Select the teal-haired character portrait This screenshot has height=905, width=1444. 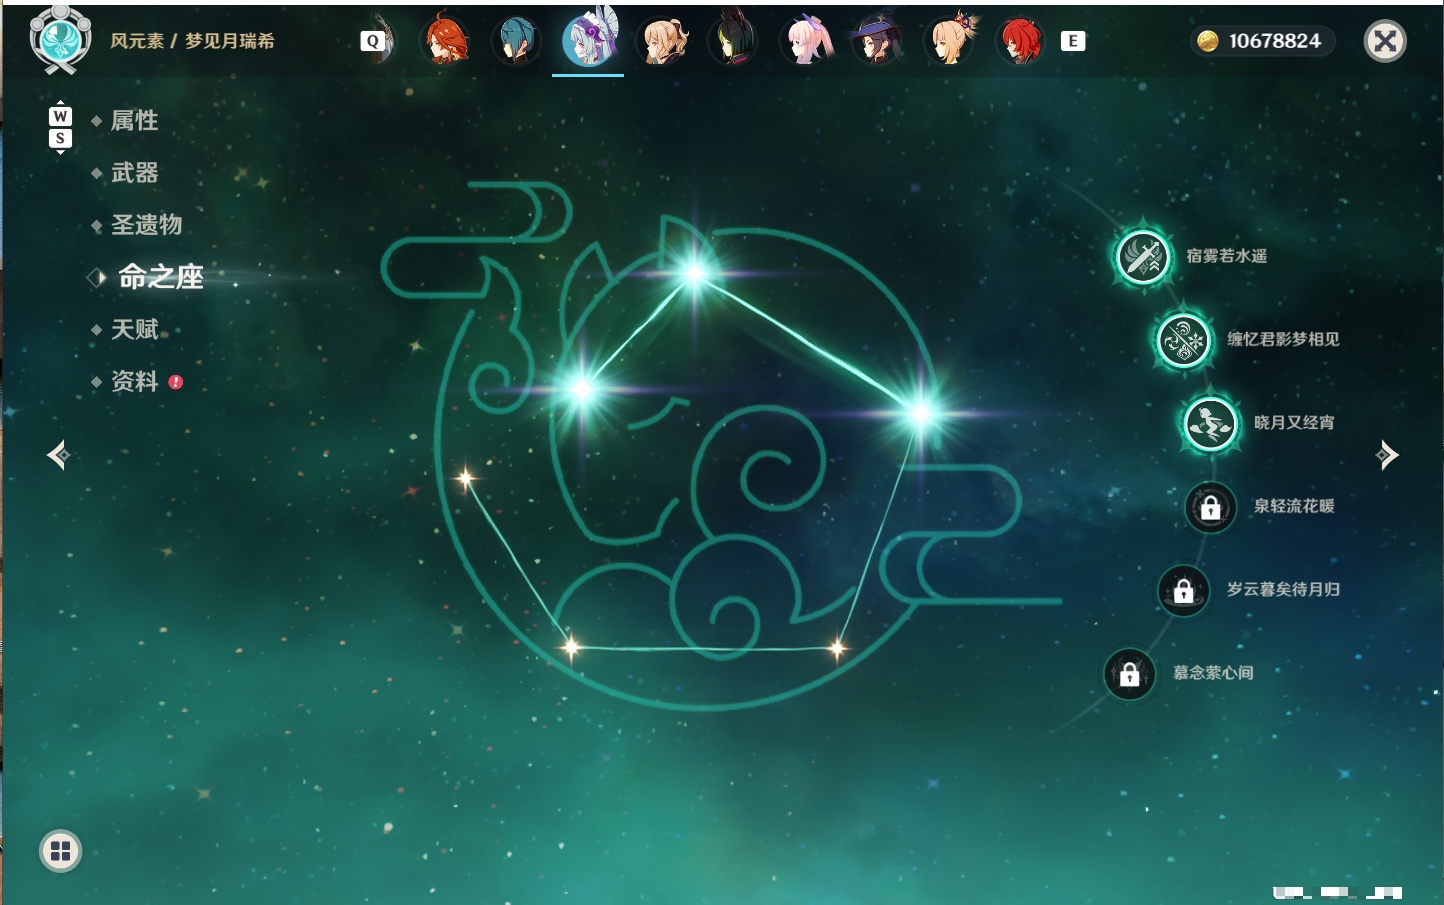tap(516, 41)
